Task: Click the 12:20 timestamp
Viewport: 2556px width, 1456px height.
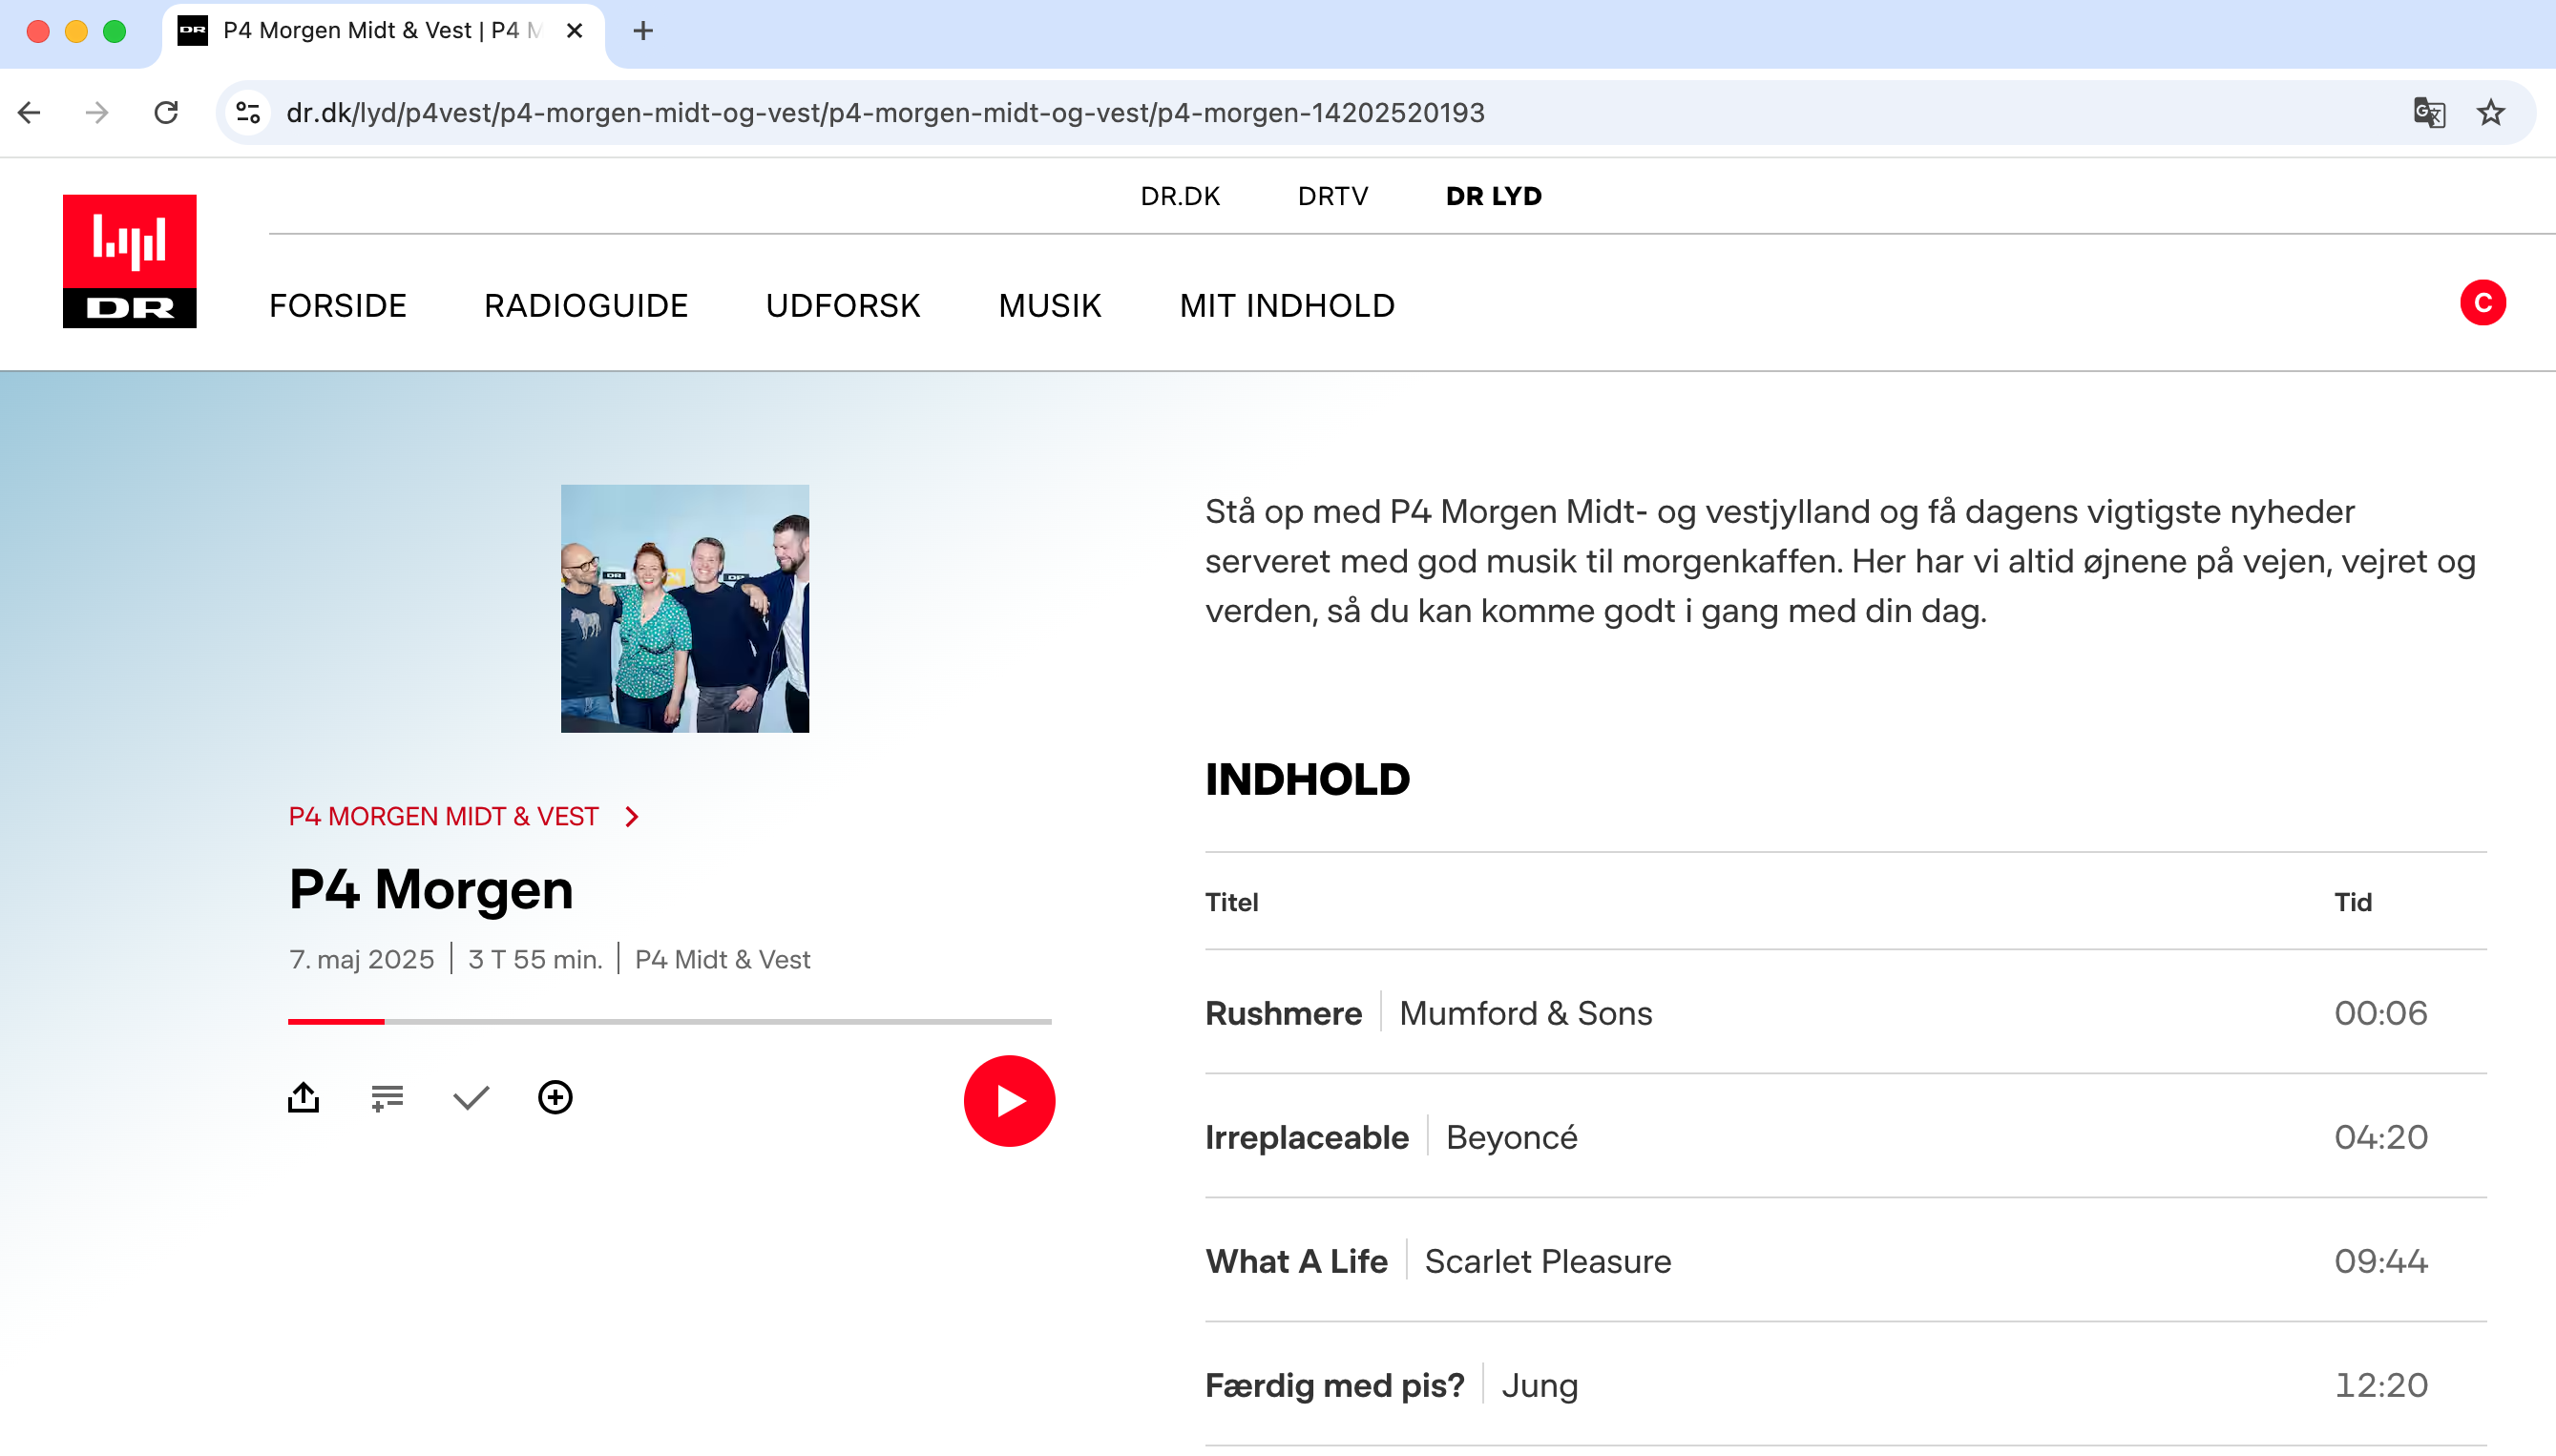Action: coord(2381,1385)
